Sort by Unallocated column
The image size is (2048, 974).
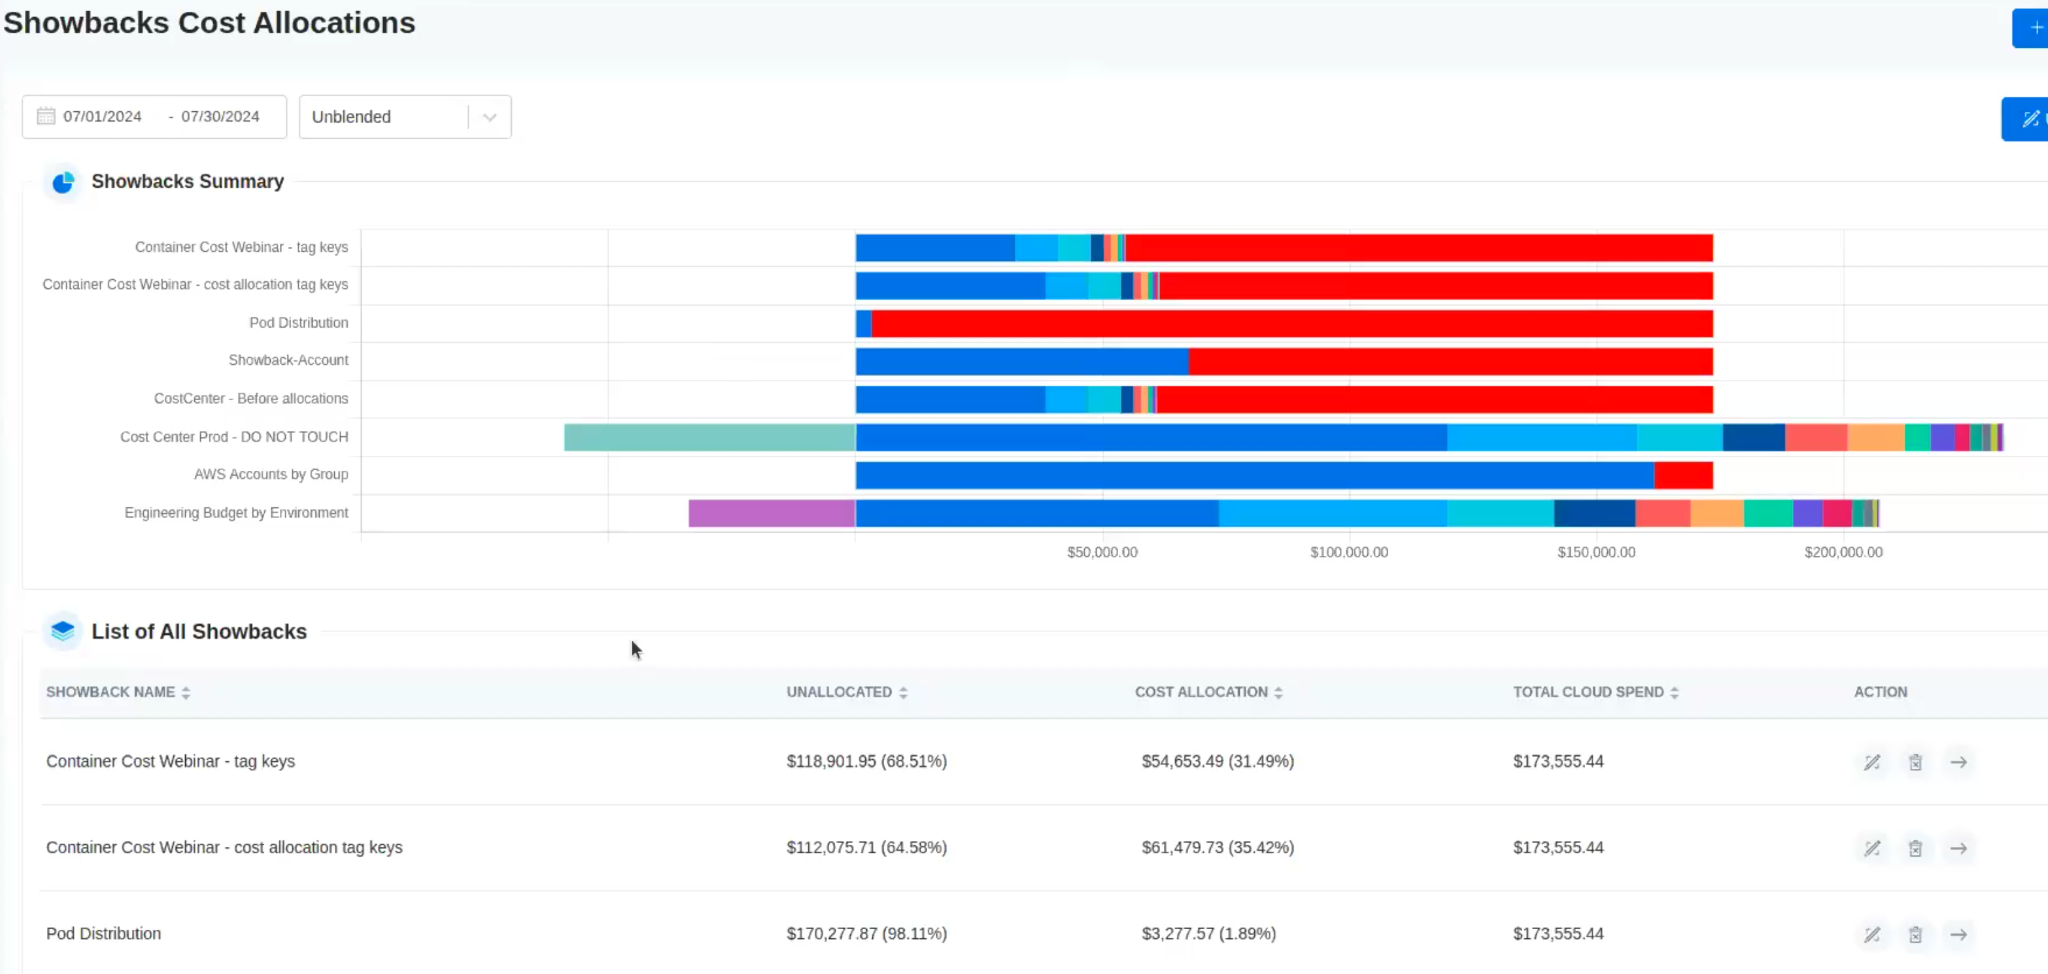click(x=847, y=692)
